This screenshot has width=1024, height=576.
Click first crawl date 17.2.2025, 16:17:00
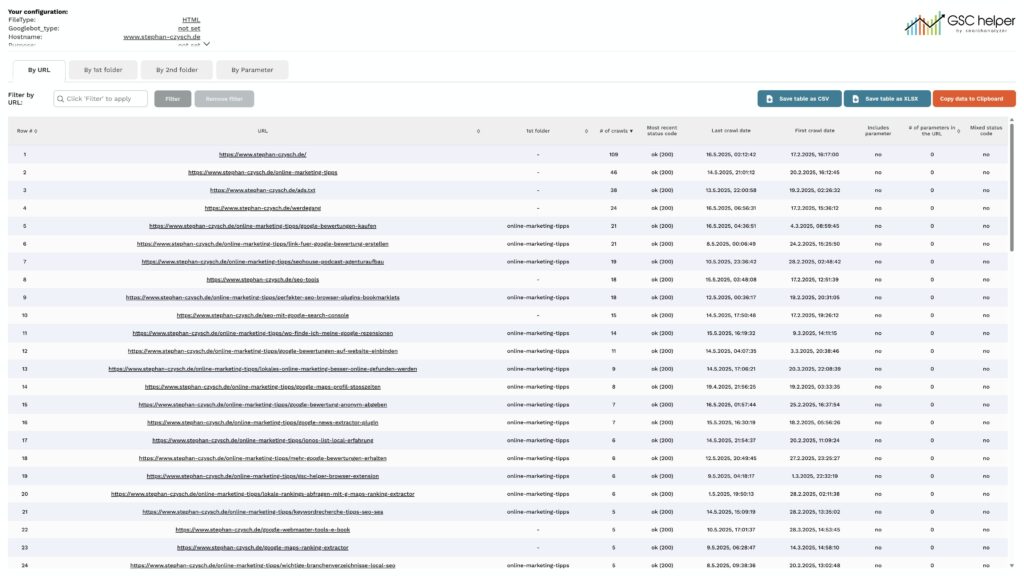(x=814, y=155)
